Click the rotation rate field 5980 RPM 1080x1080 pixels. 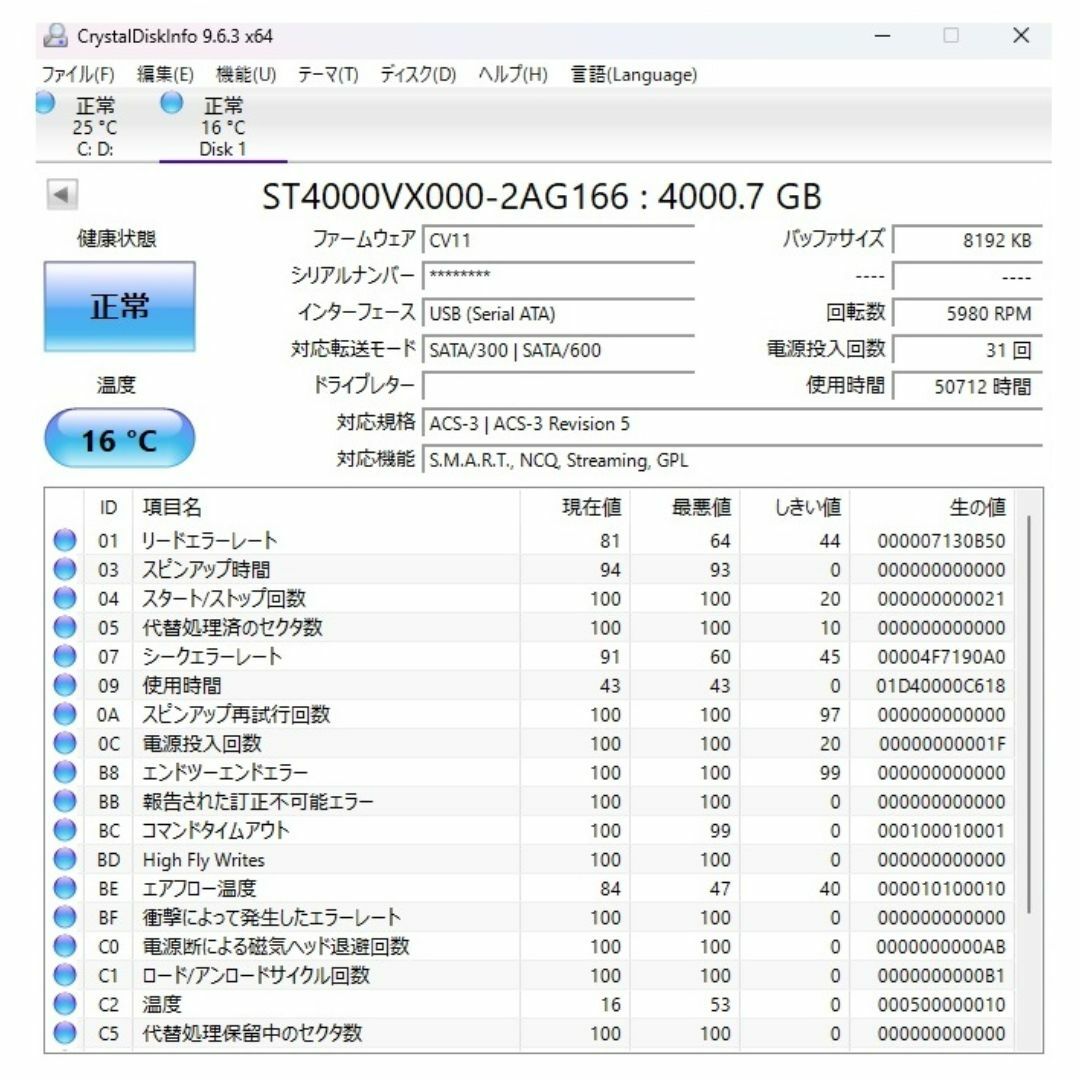[x=968, y=313]
